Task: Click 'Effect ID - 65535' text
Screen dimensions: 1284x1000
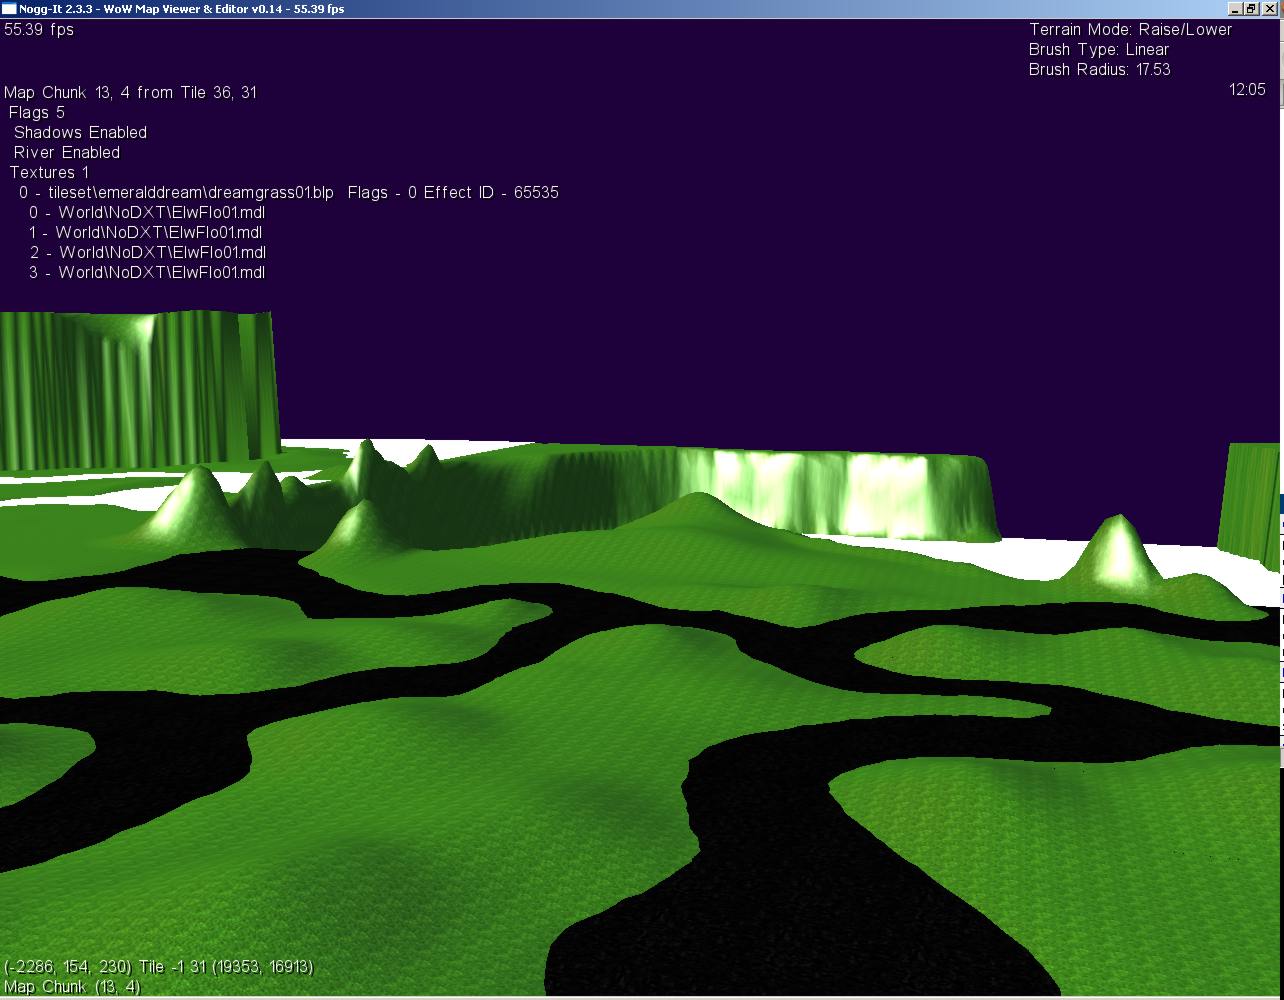Action: coord(491,192)
